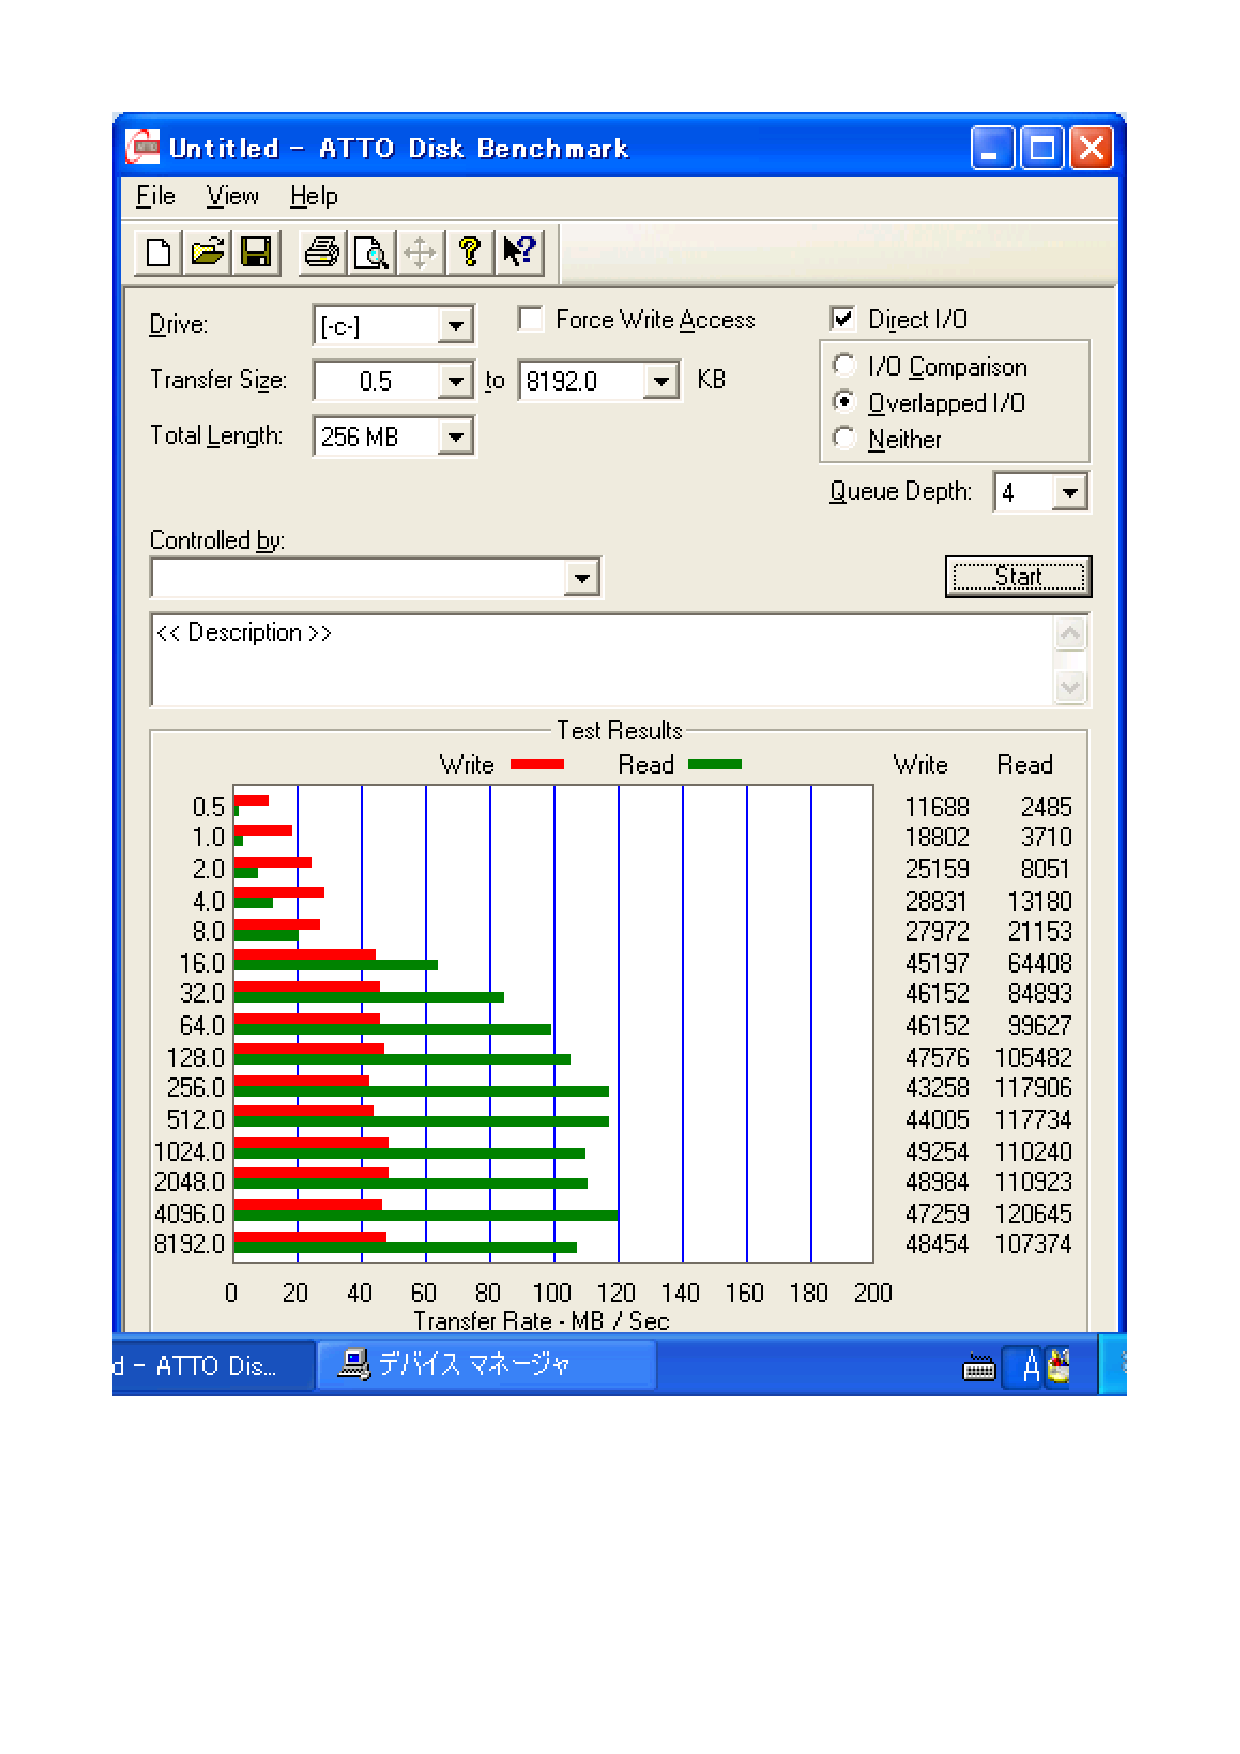The height and width of the screenshot is (1754, 1240).
Task: Click the Print toolbar icon
Action: point(322,251)
